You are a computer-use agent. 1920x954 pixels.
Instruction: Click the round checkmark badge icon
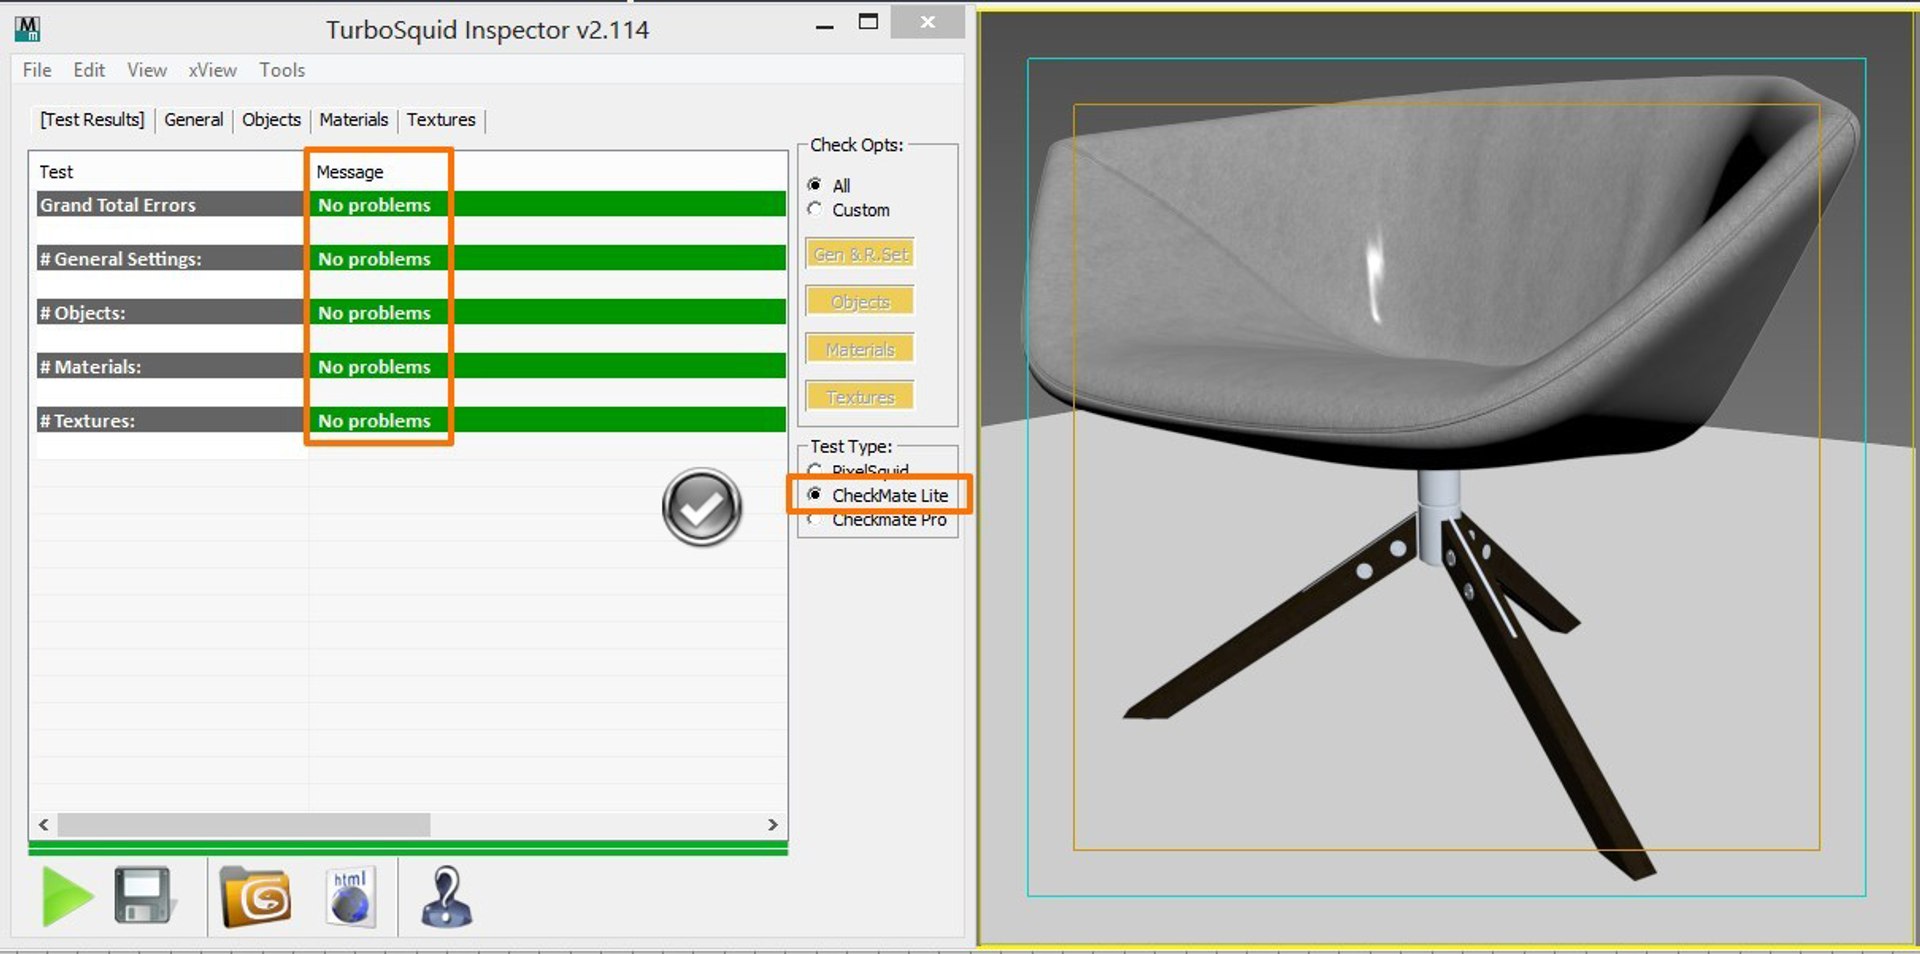click(x=702, y=507)
